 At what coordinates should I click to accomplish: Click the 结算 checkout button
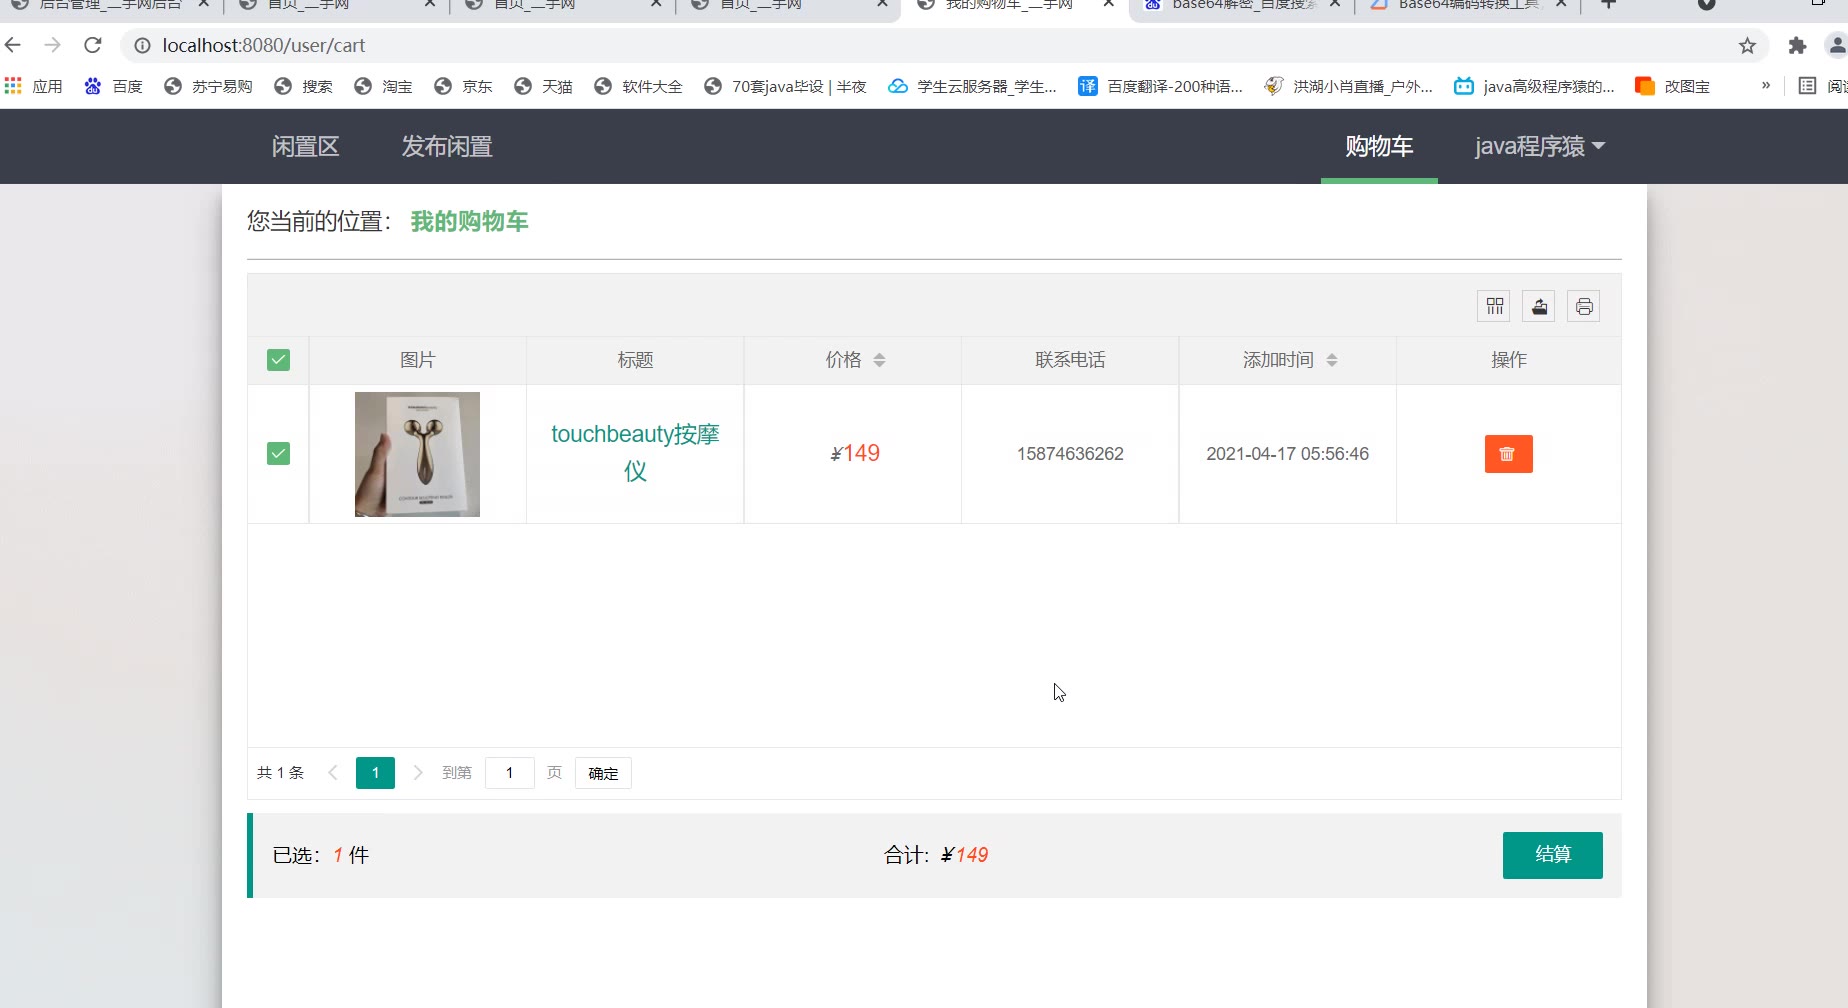pyautogui.click(x=1552, y=855)
